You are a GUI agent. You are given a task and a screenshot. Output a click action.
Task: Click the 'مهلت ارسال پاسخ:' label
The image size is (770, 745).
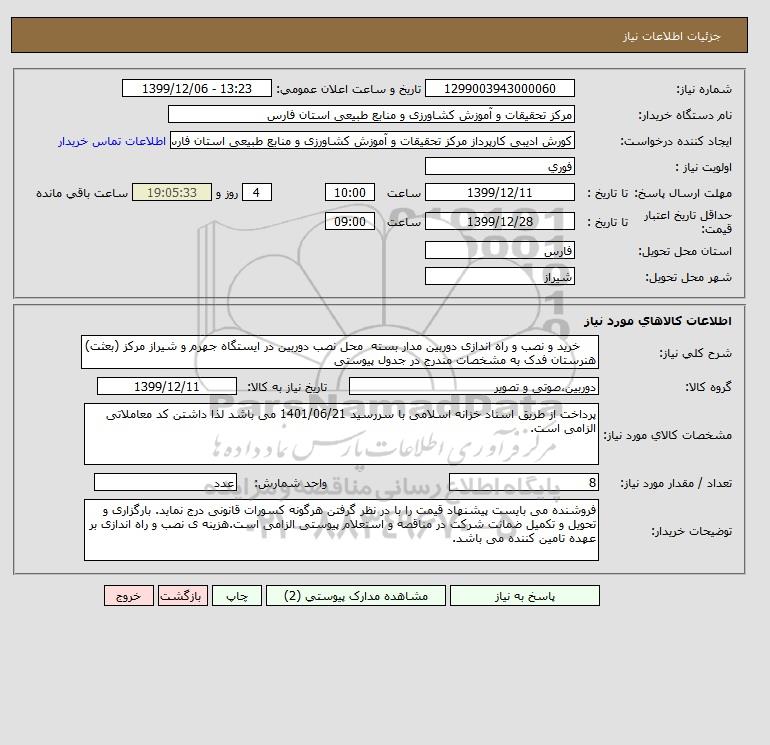[683, 193]
